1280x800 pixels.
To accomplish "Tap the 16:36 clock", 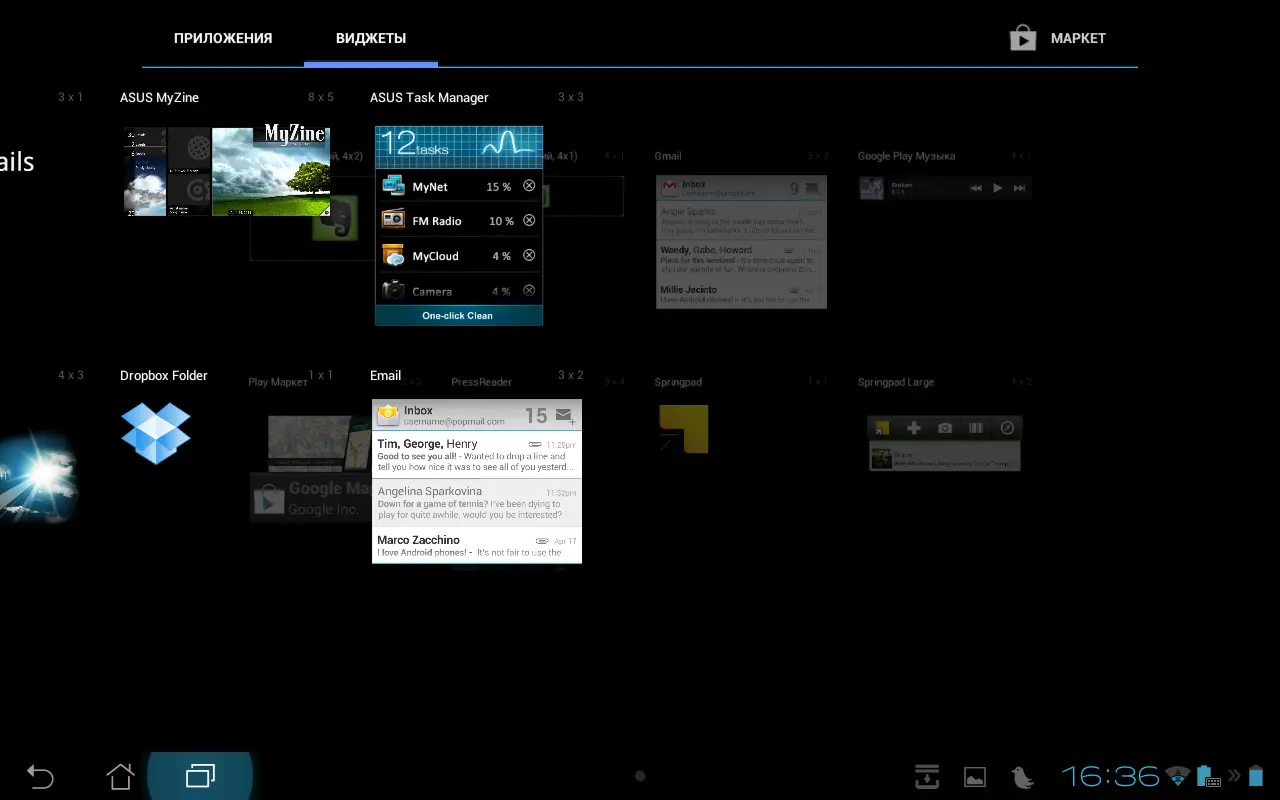I will (1110, 776).
